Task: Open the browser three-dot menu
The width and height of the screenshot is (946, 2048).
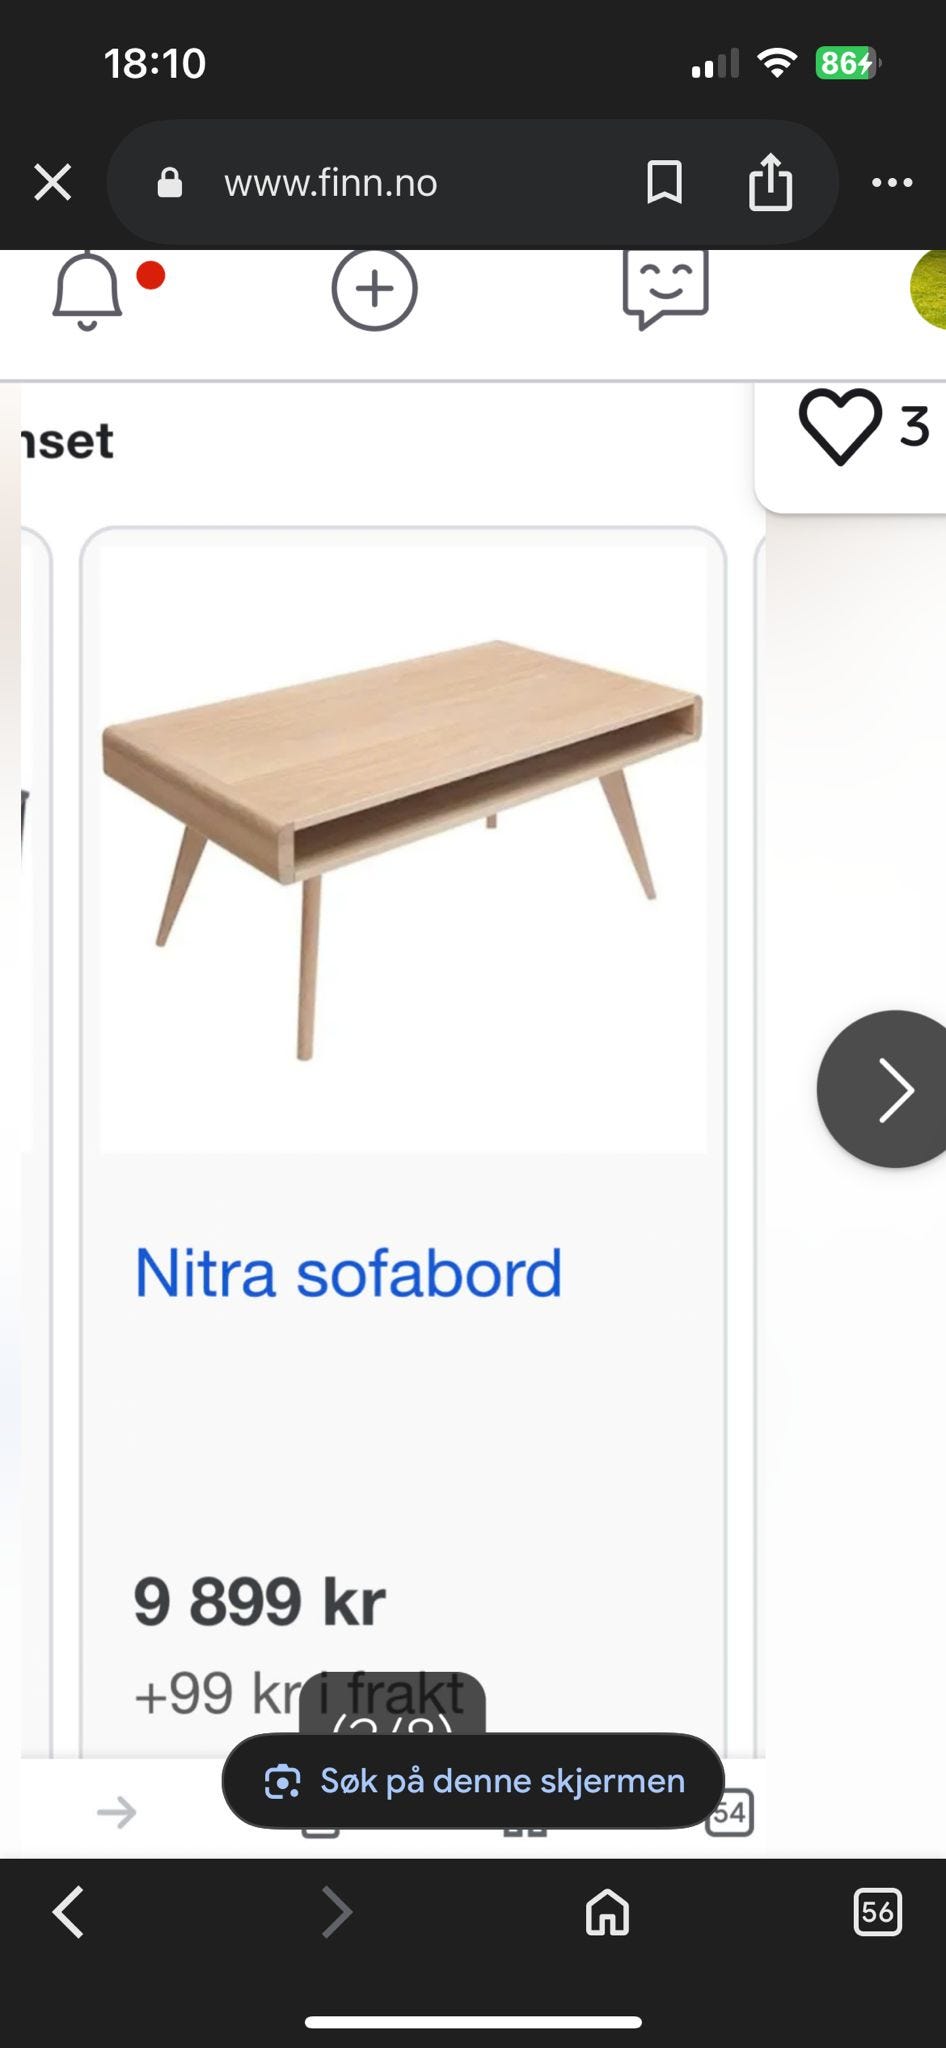Action: point(892,183)
